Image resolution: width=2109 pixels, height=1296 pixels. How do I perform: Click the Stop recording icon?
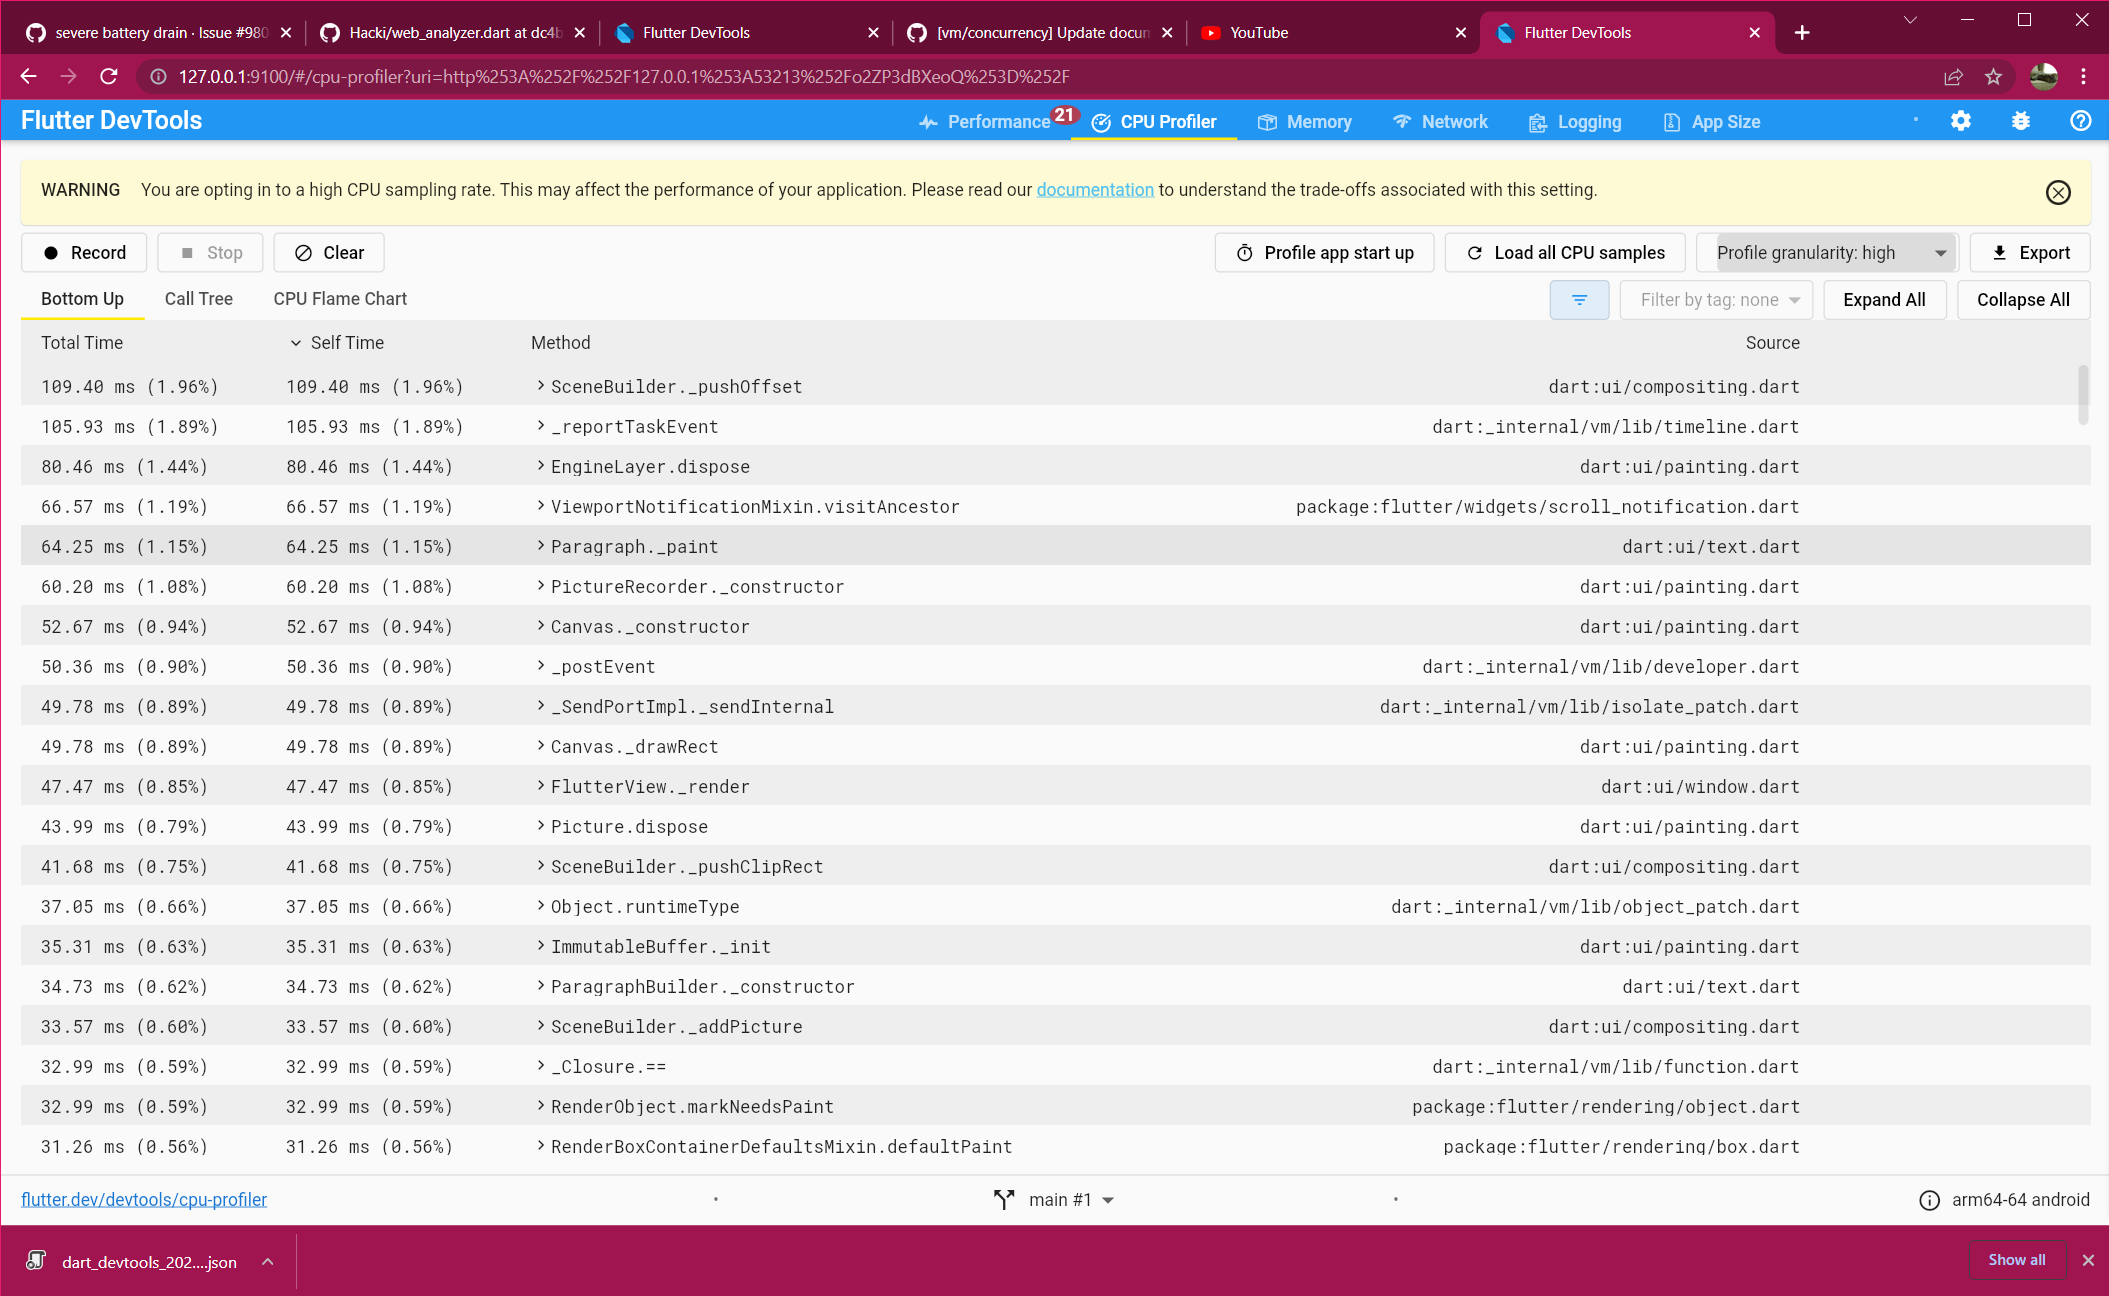point(189,252)
